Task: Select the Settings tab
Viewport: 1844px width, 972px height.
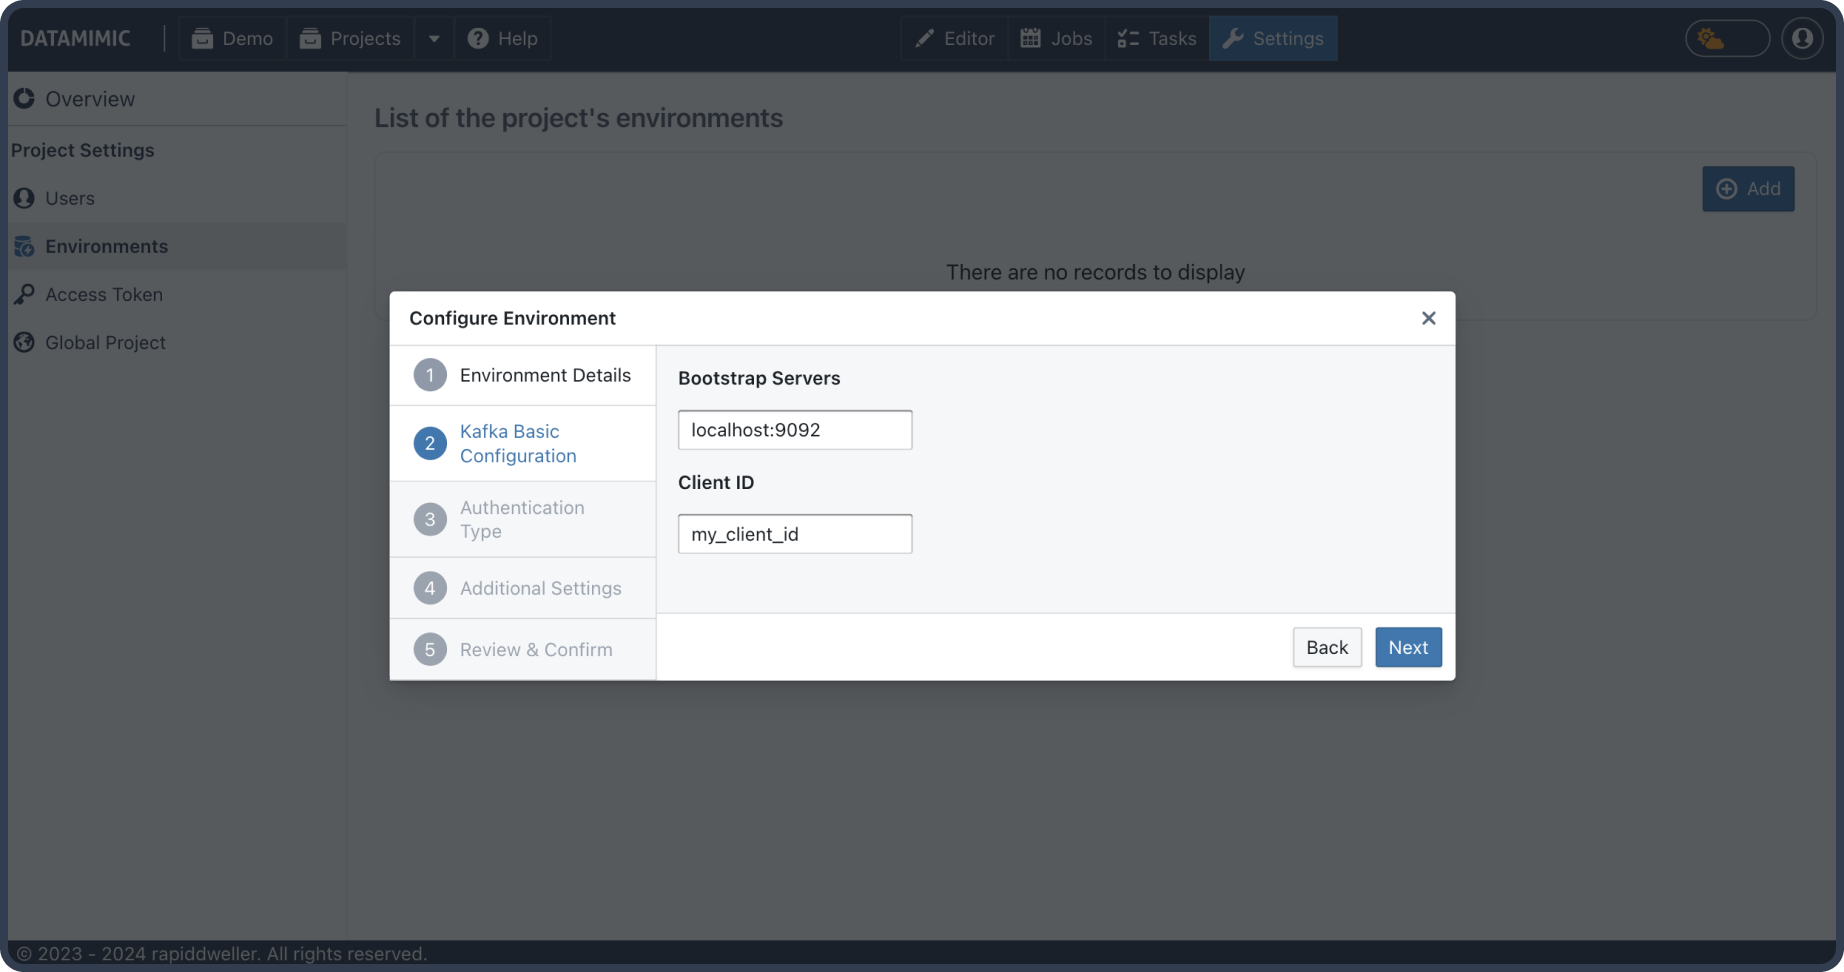Action: 1273,39
